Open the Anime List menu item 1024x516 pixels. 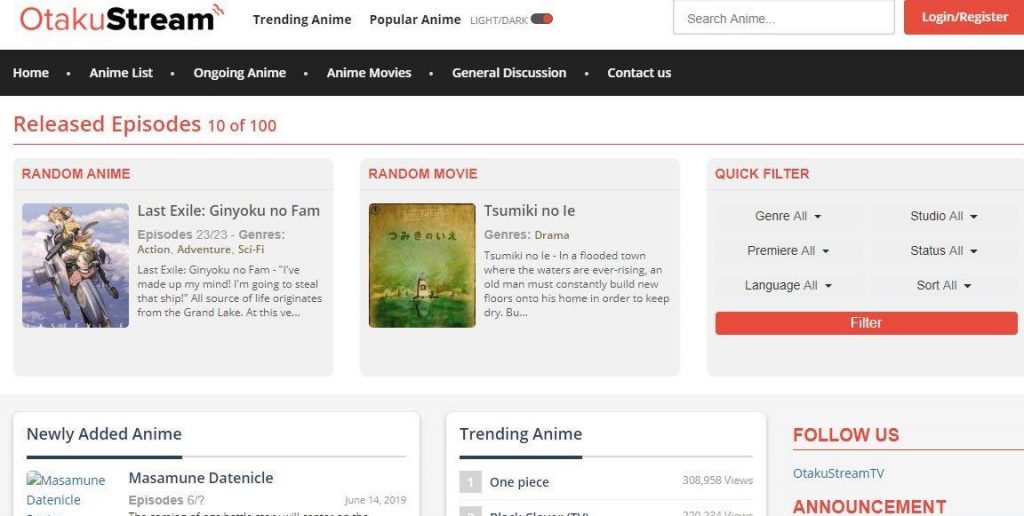pos(121,73)
